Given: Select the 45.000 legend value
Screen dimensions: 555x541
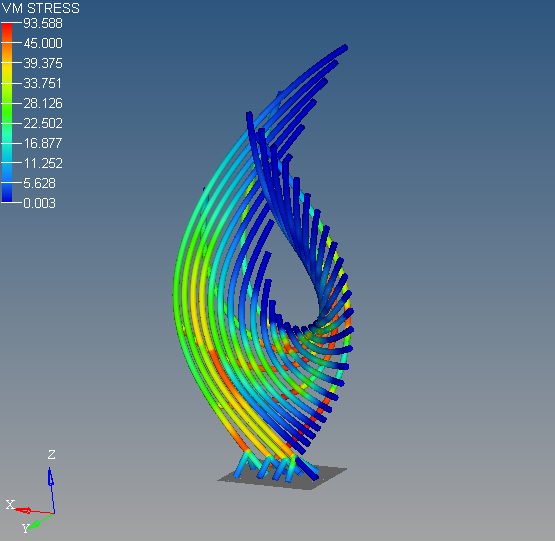Looking at the screenshot, I should (x=43, y=43).
